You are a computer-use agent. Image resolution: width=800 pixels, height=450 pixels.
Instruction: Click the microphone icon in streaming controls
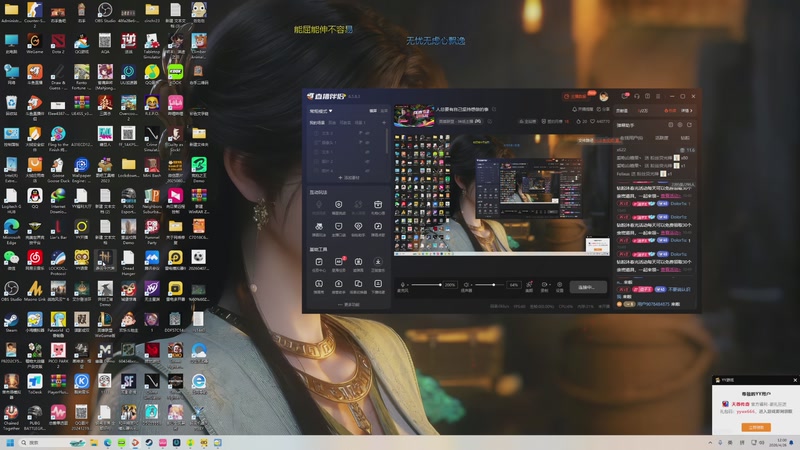403,285
